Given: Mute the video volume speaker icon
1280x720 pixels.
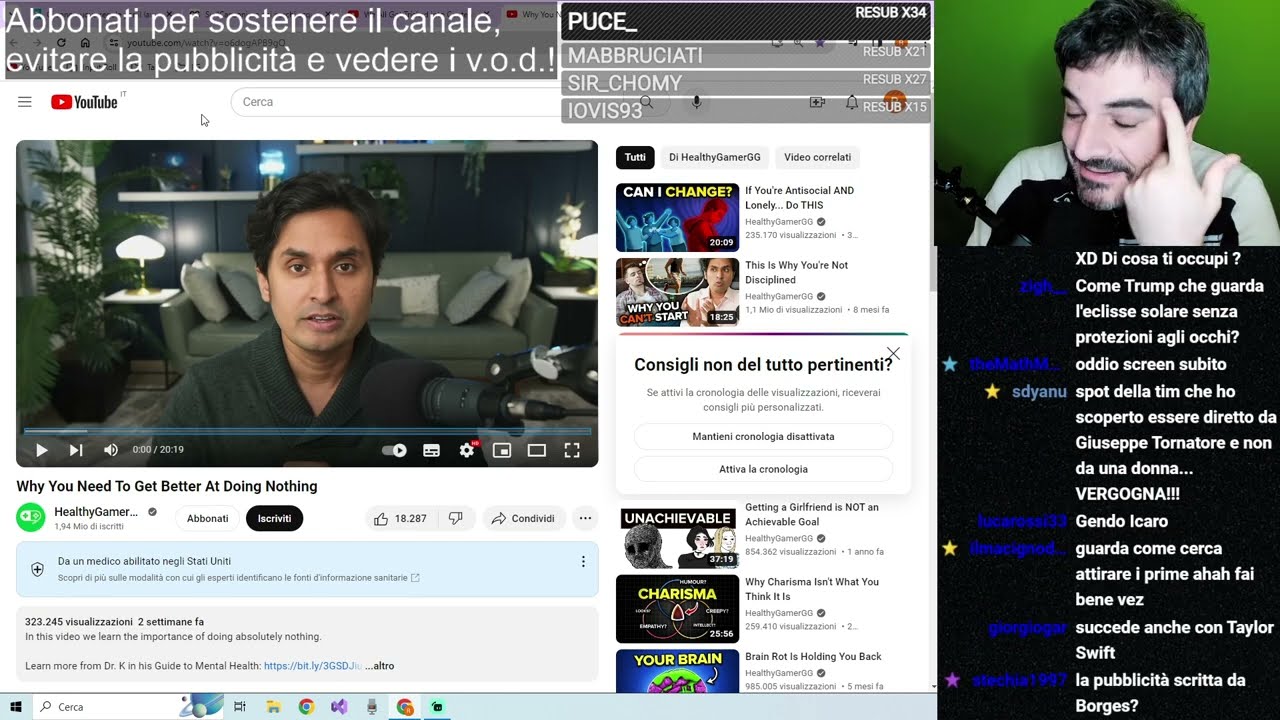Looking at the screenshot, I should tap(111, 450).
